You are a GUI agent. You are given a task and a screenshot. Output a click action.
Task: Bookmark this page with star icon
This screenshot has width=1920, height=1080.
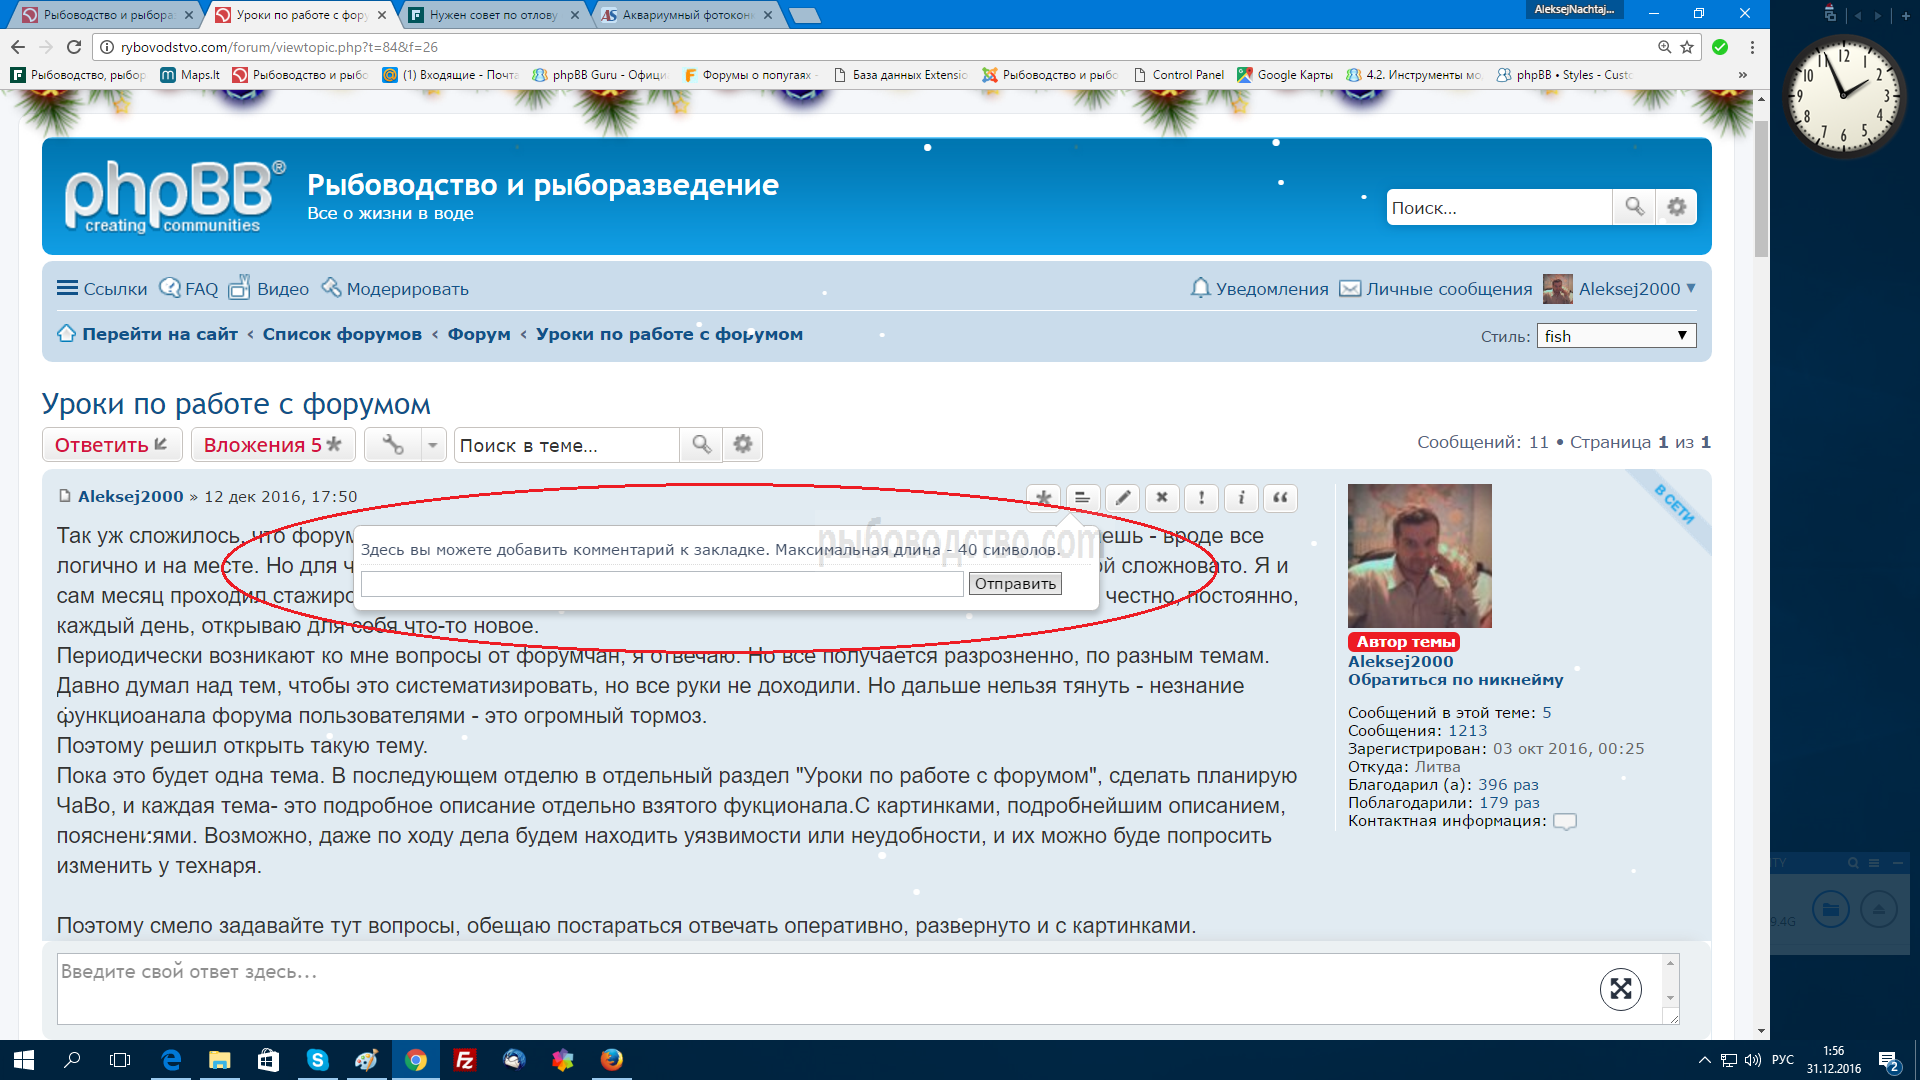[1687, 47]
